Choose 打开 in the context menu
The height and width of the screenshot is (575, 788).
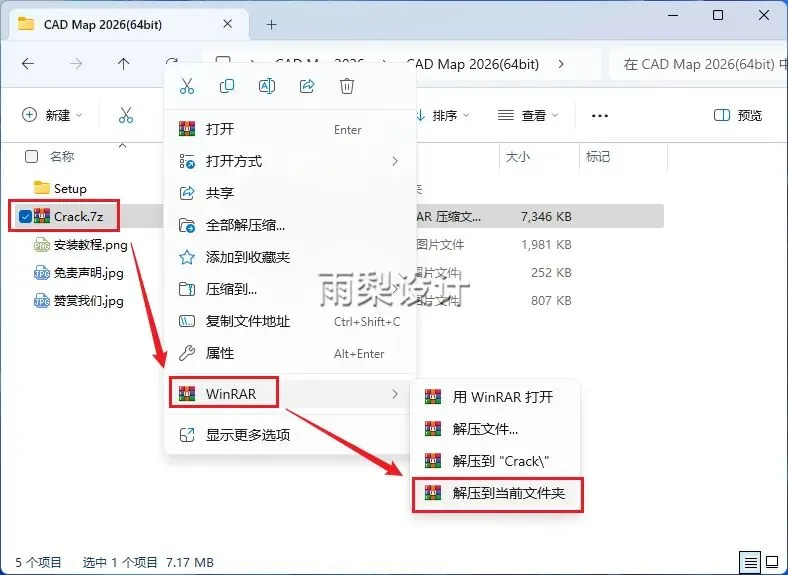[290, 129]
